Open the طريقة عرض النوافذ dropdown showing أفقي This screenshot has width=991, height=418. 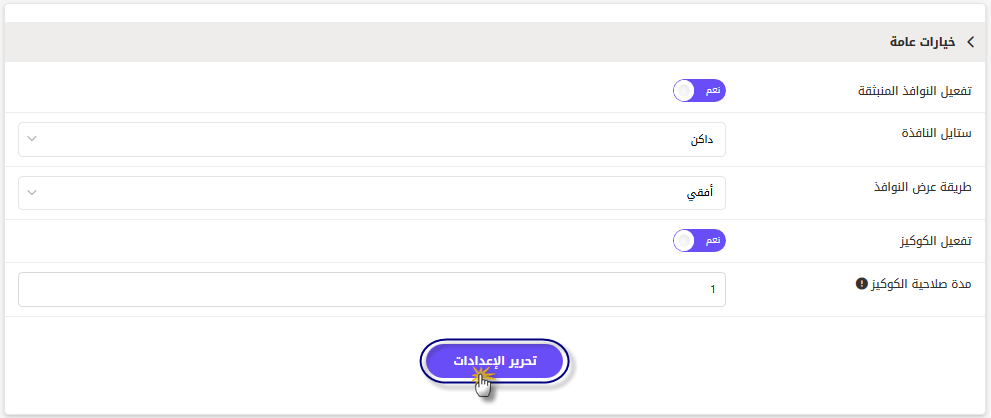pos(372,193)
